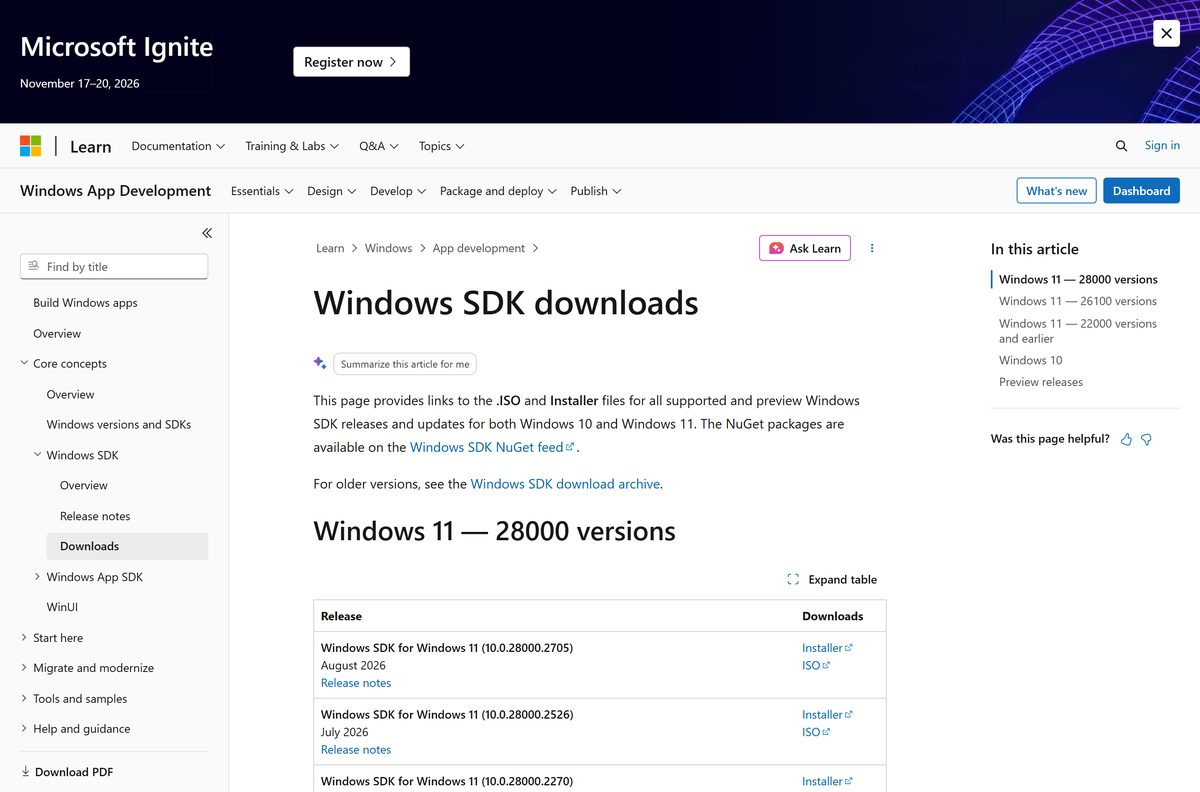Viewport: 1200px width, 792px height.
Task: Open the Q&A dropdown menu
Action: click(x=379, y=146)
